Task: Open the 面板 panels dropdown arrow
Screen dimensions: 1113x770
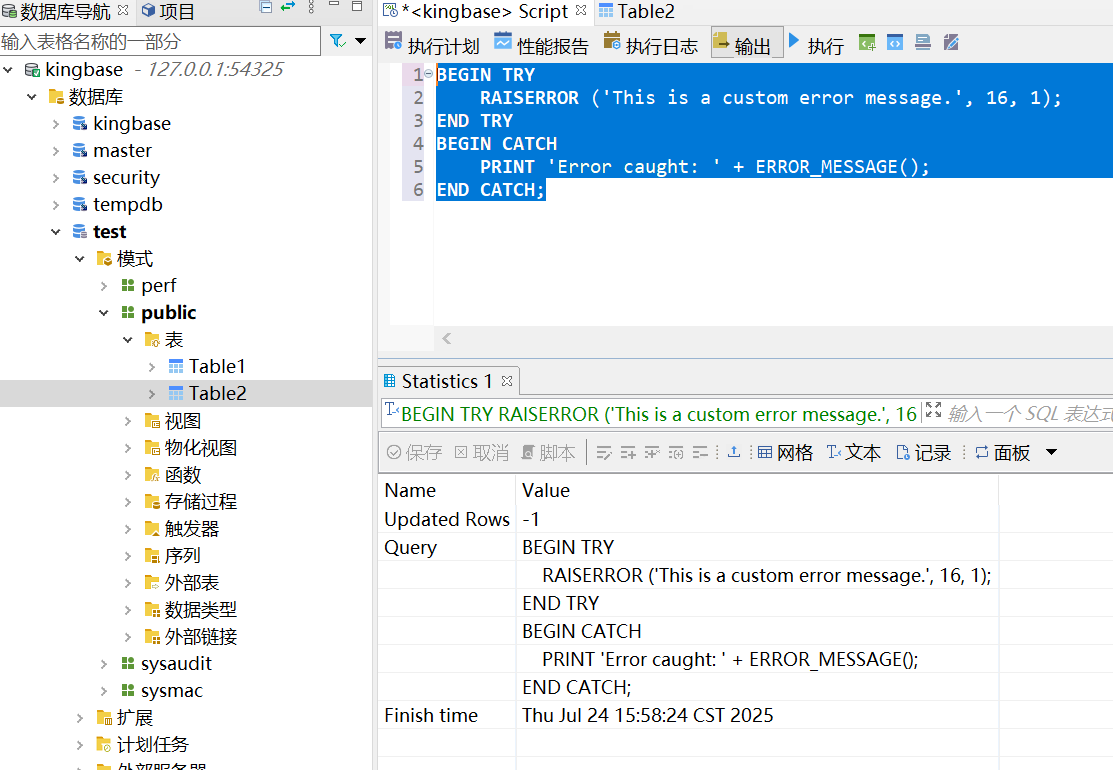Action: (1051, 452)
